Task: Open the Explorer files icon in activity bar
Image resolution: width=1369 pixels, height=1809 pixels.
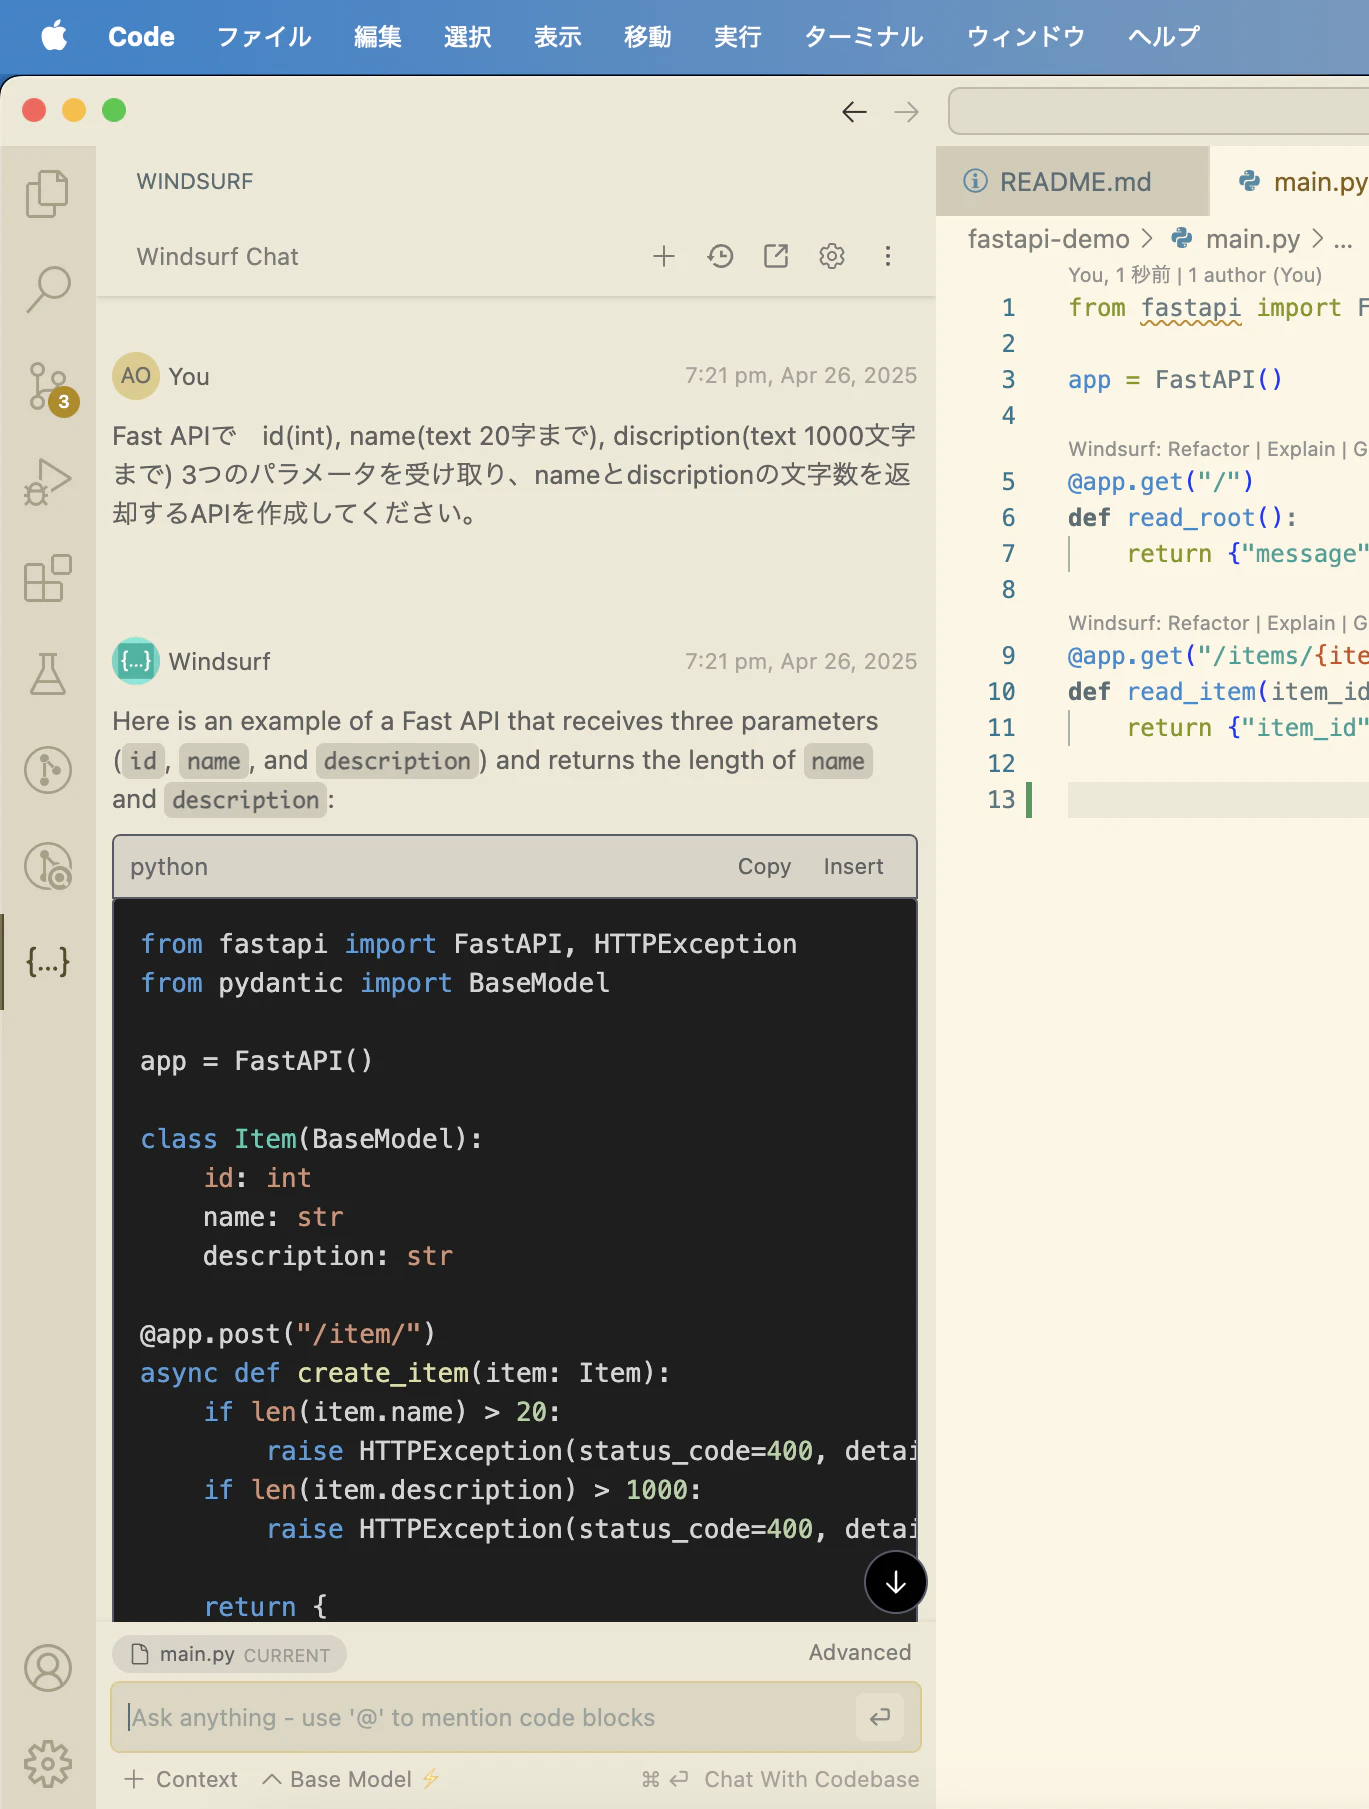Action: click(47, 194)
